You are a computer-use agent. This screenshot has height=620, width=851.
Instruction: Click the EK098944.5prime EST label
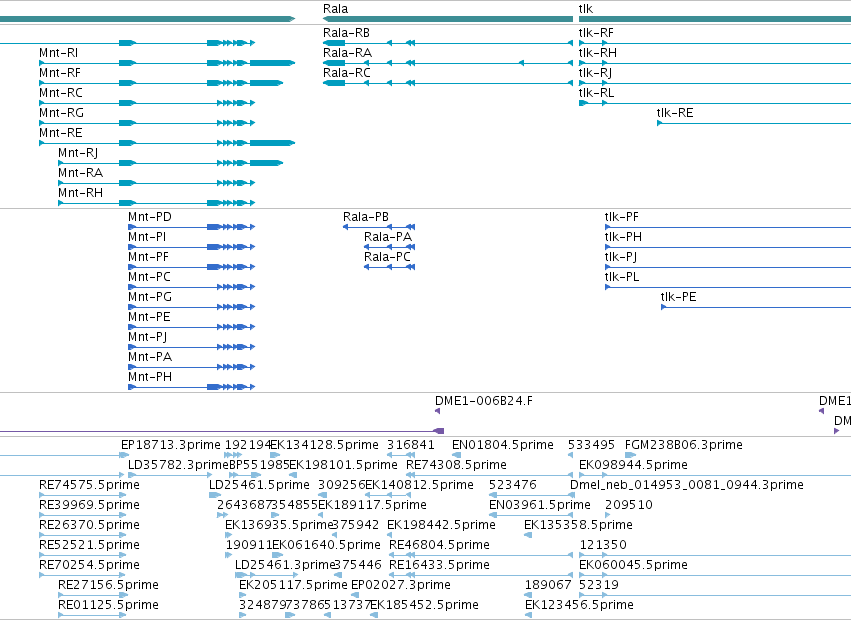(x=633, y=465)
